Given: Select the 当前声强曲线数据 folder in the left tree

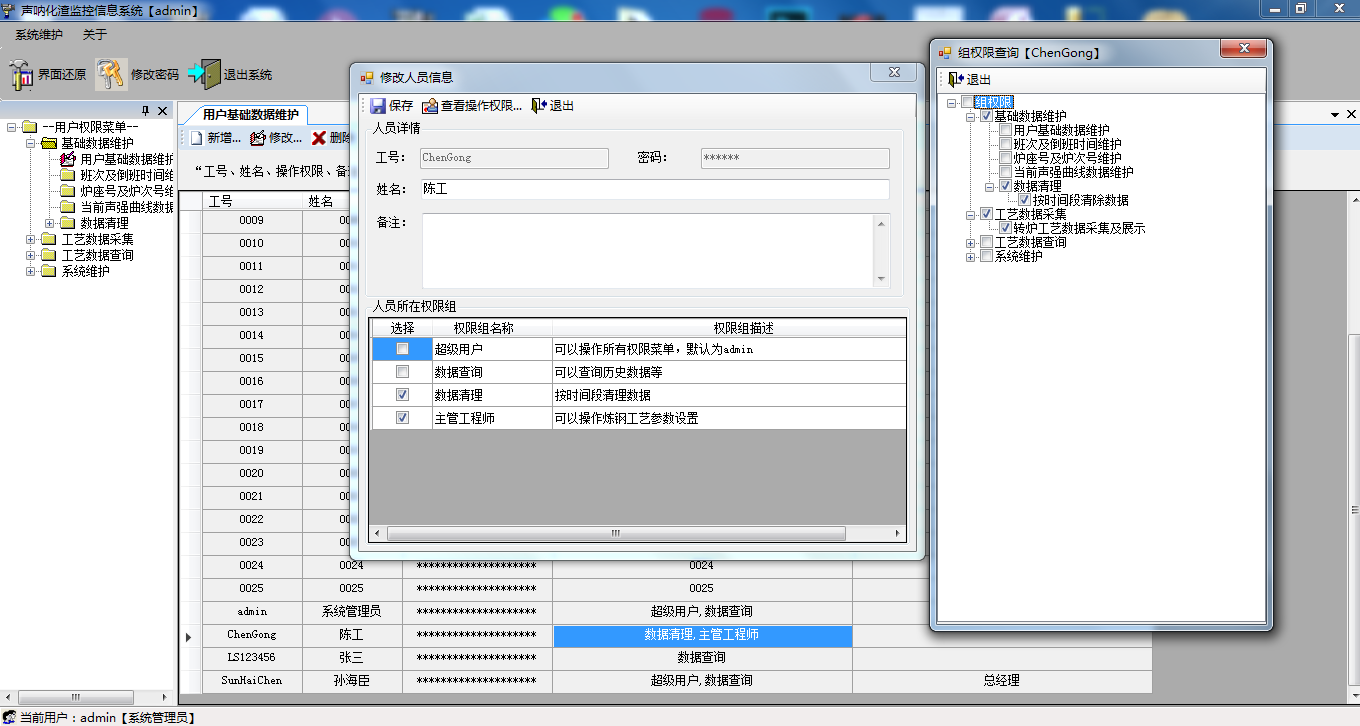Looking at the screenshot, I should 126,207.
